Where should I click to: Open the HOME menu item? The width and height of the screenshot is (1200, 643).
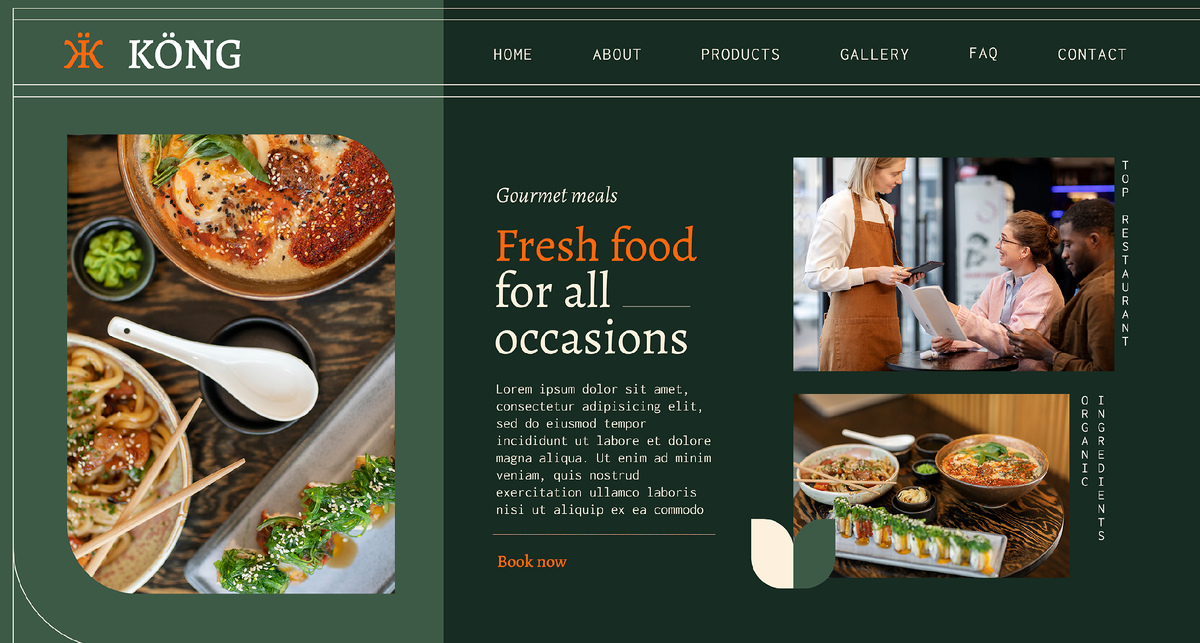pyautogui.click(x=513, y=55)
